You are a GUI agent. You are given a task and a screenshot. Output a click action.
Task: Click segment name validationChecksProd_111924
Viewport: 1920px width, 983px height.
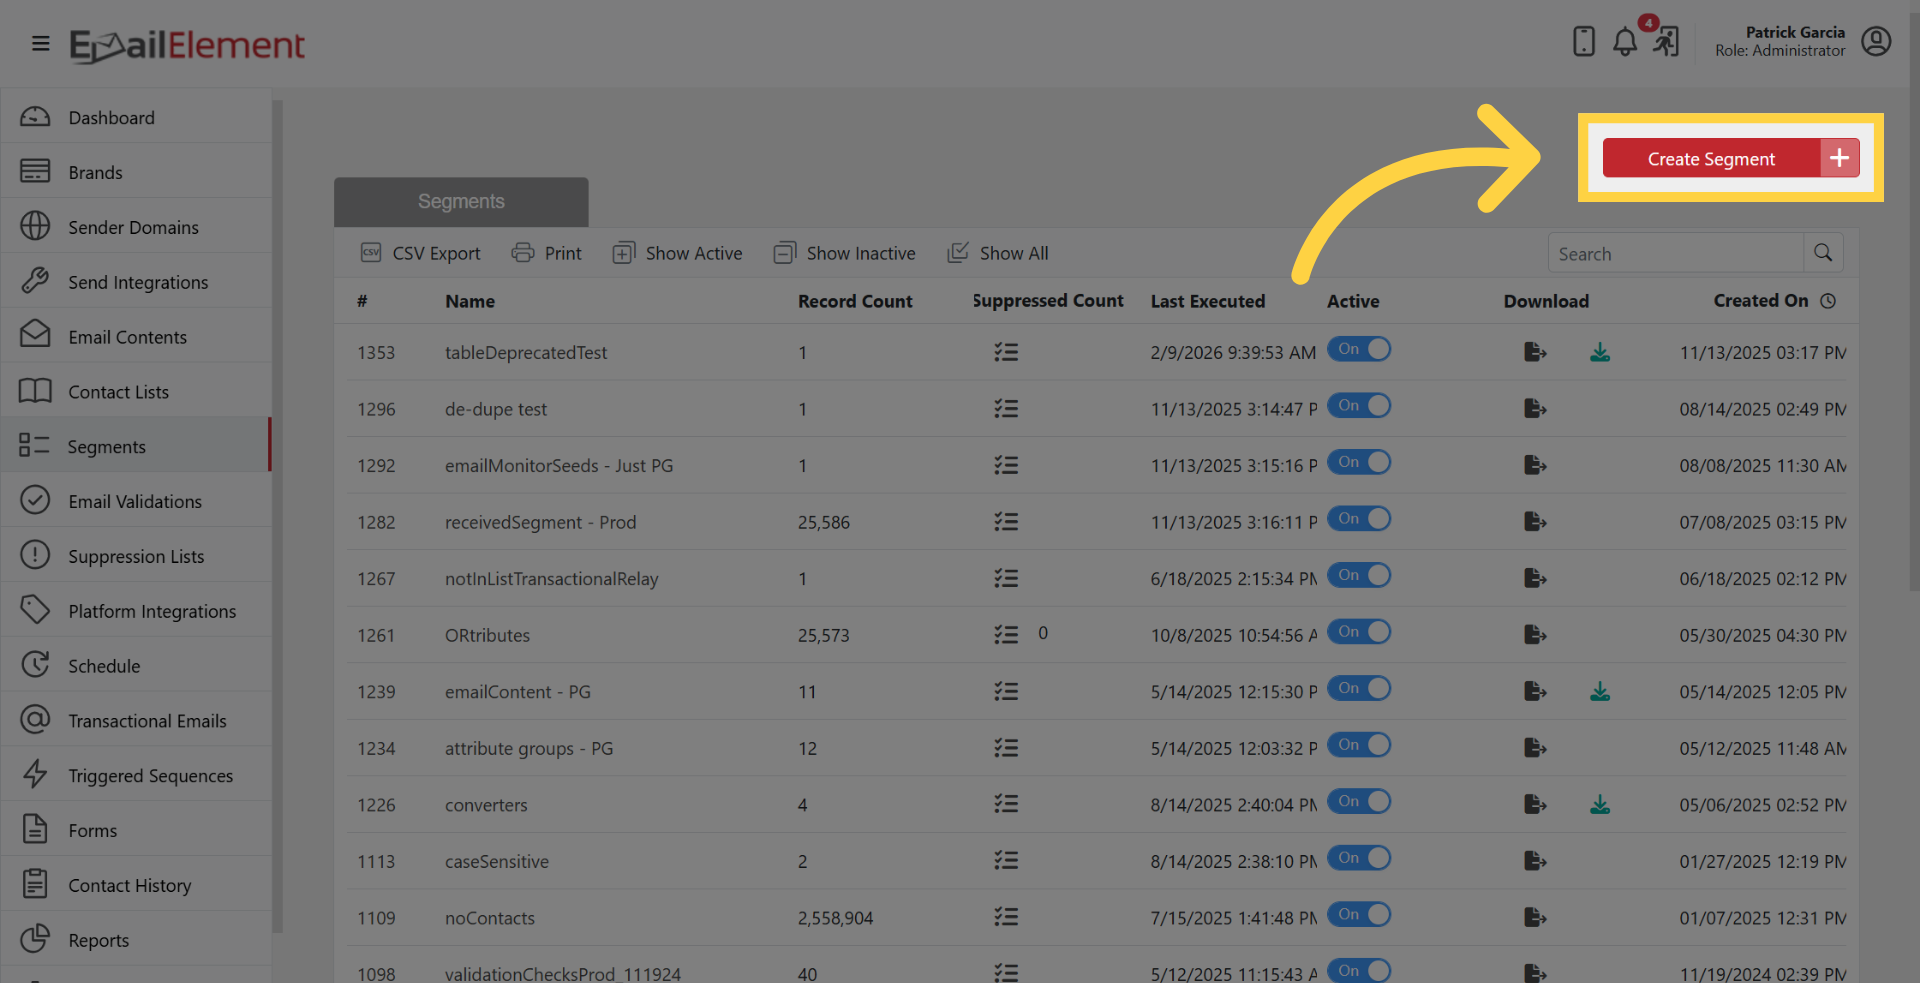(563, 973)
